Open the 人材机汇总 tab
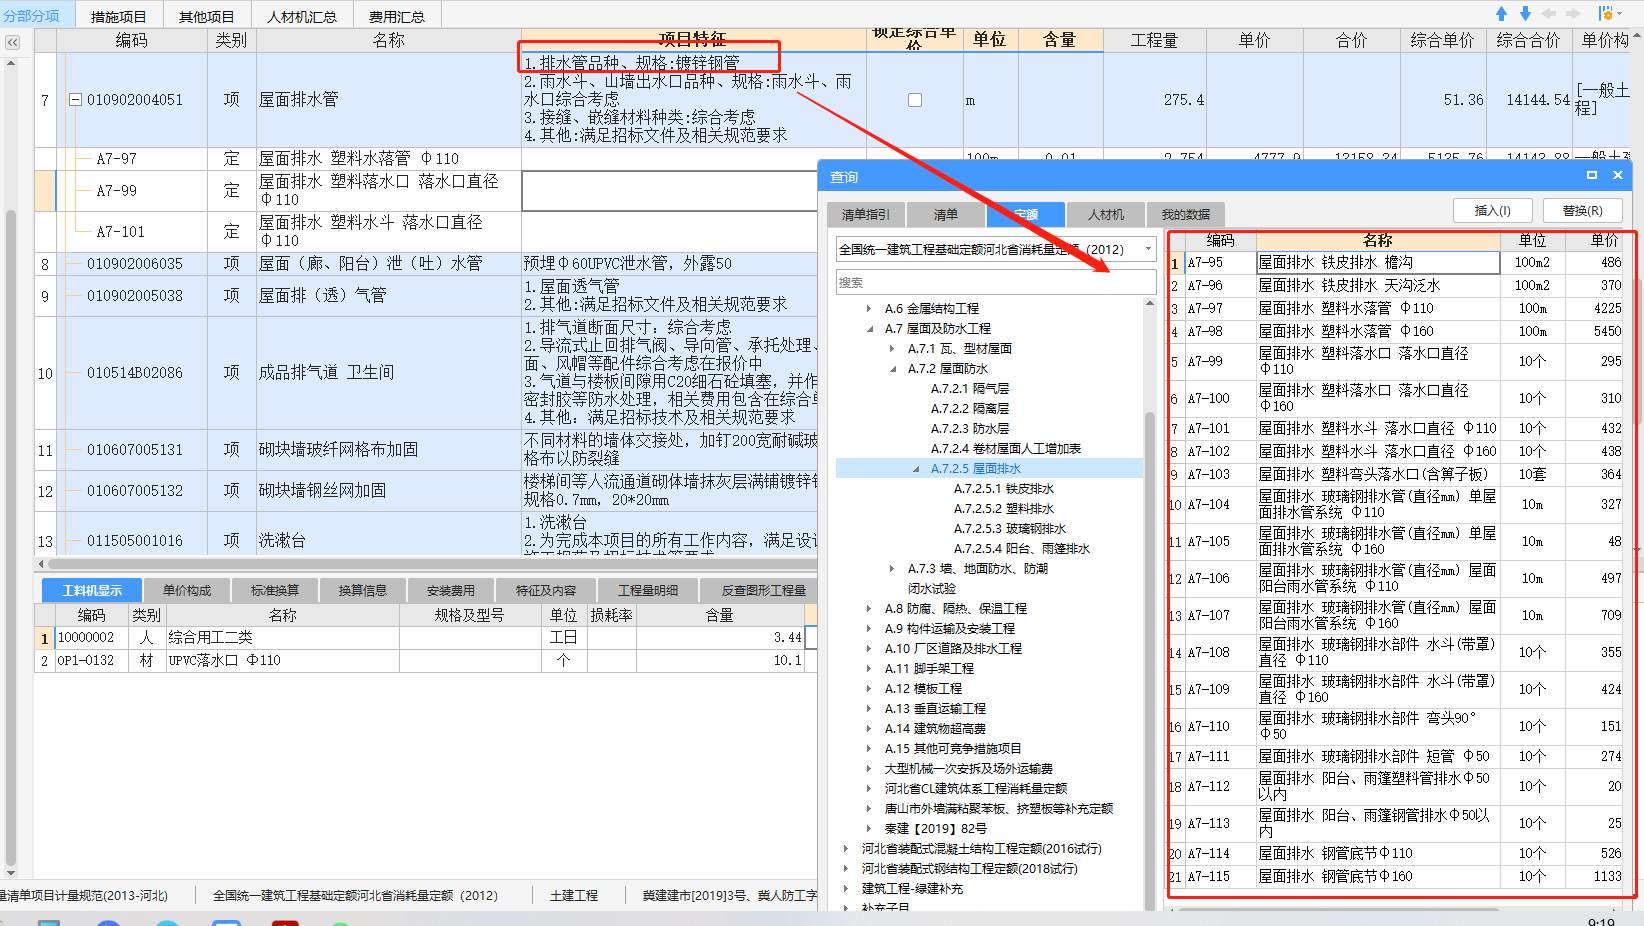The height and width of the screenshot is (926, 1644). point(302,17)
